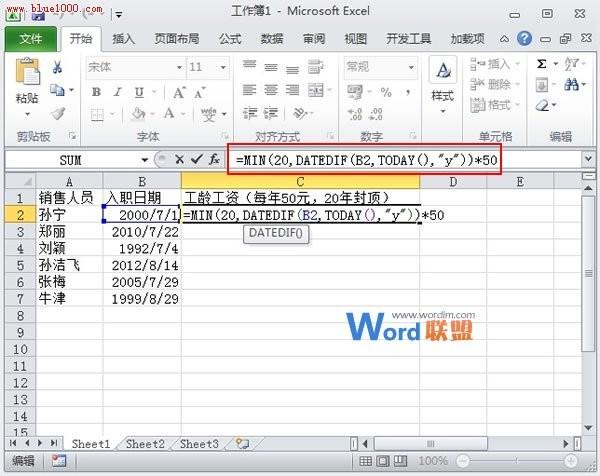Click Sort and Filter icon
Image resolution: width=600 pixels, height=476 pixels.
572,64
